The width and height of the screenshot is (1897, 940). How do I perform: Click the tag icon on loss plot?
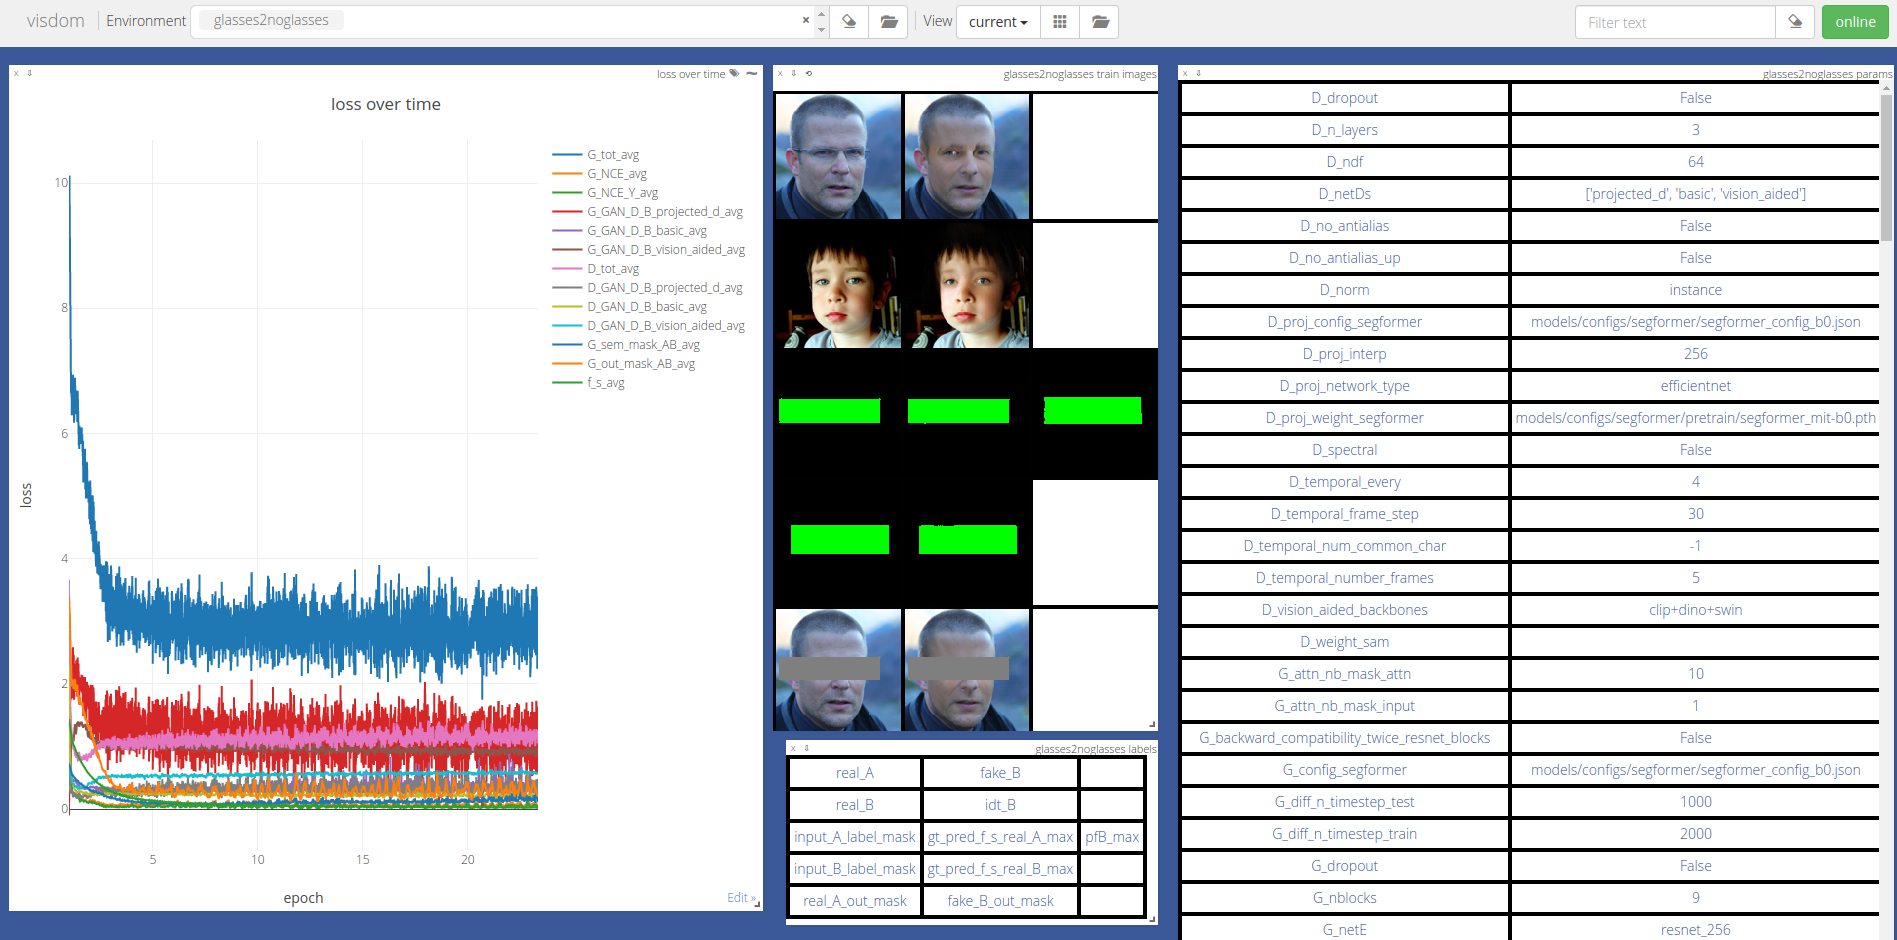735,73
